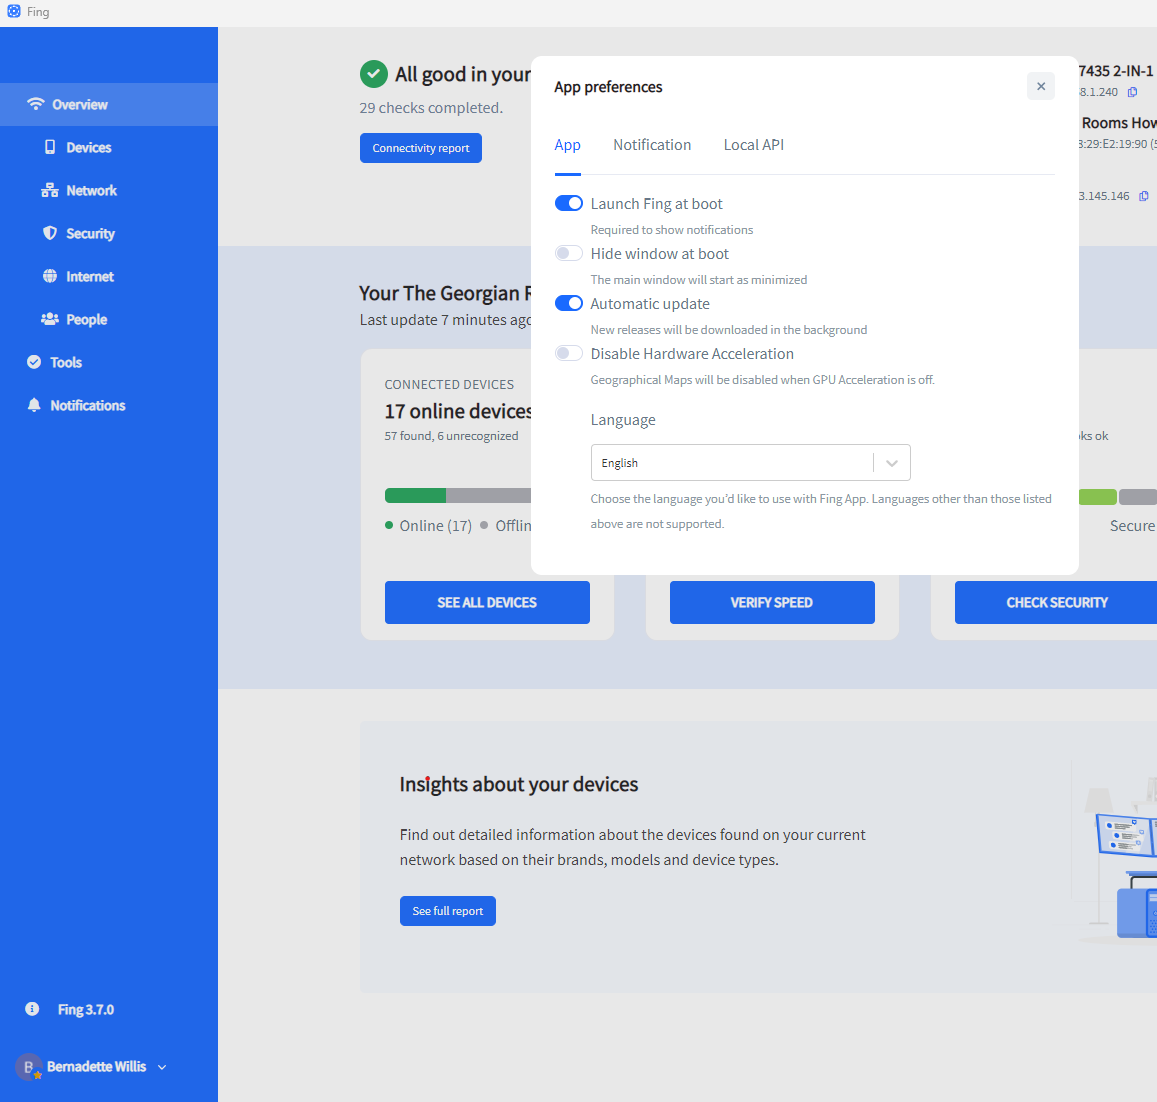Expand the Bernadette Willis account menu chevron
Screen dimensions: 1157x1102
click(162, 1067)
